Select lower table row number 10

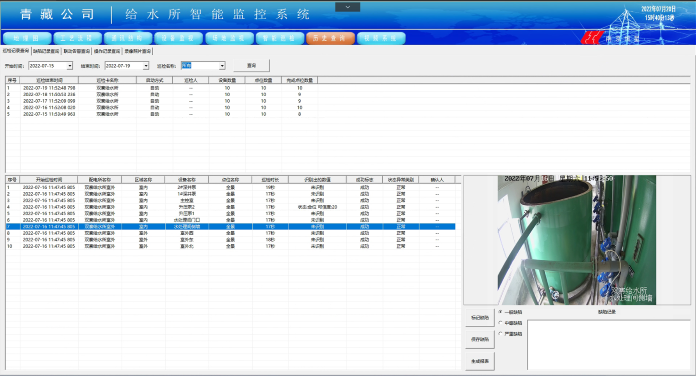click(230, 246)
